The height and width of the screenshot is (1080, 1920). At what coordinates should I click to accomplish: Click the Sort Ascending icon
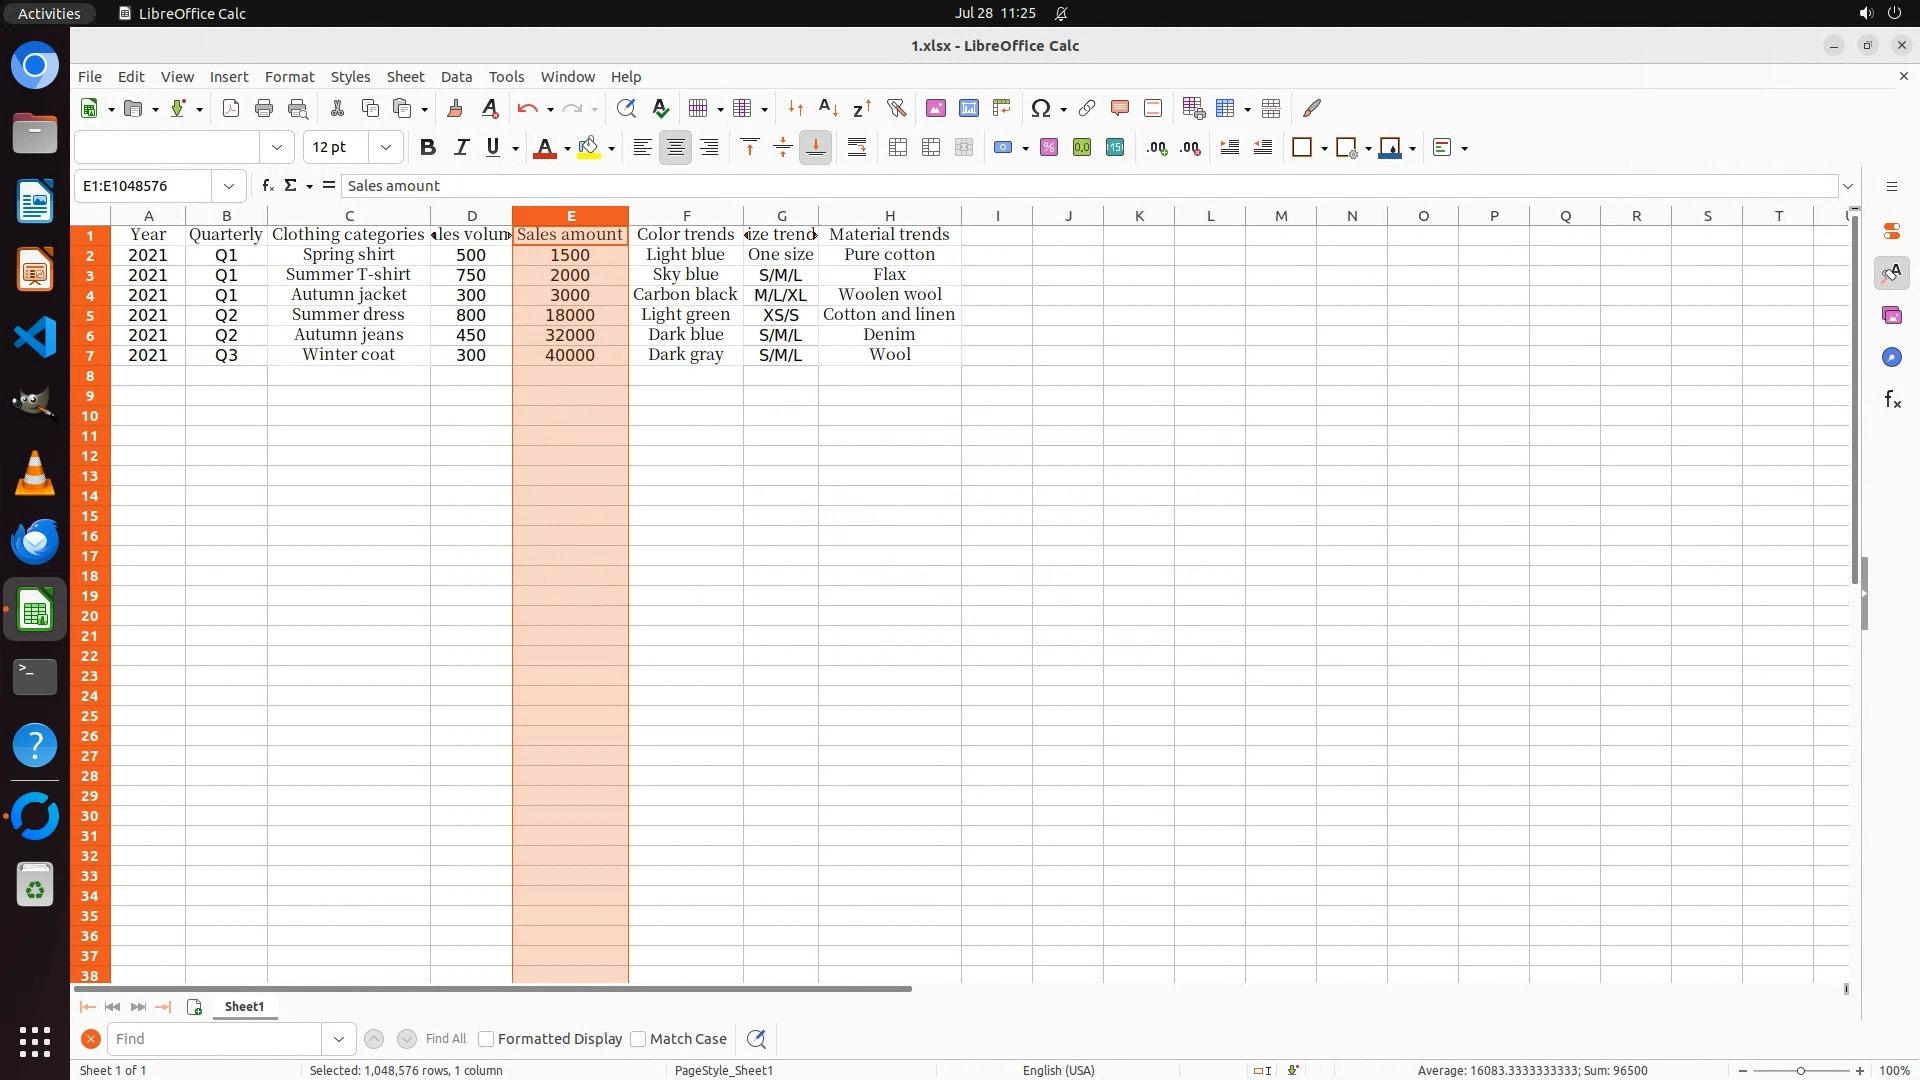(x=827, y=108)
